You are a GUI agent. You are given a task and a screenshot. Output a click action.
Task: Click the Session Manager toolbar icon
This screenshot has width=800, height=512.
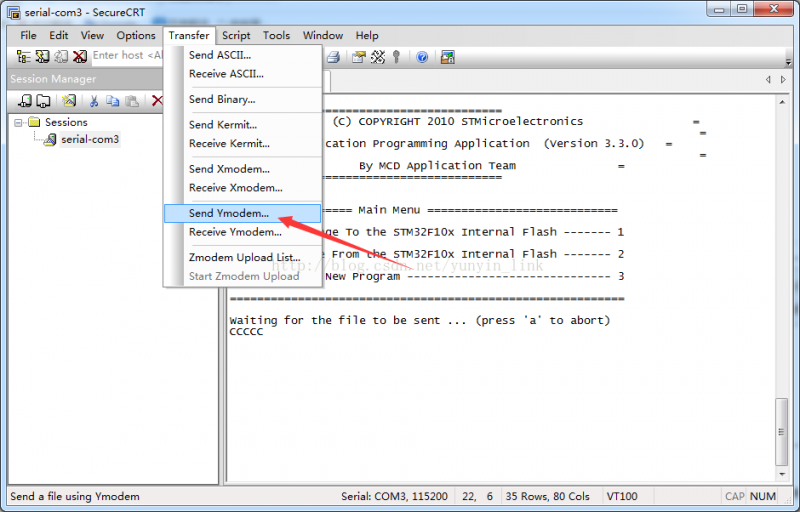23,57
